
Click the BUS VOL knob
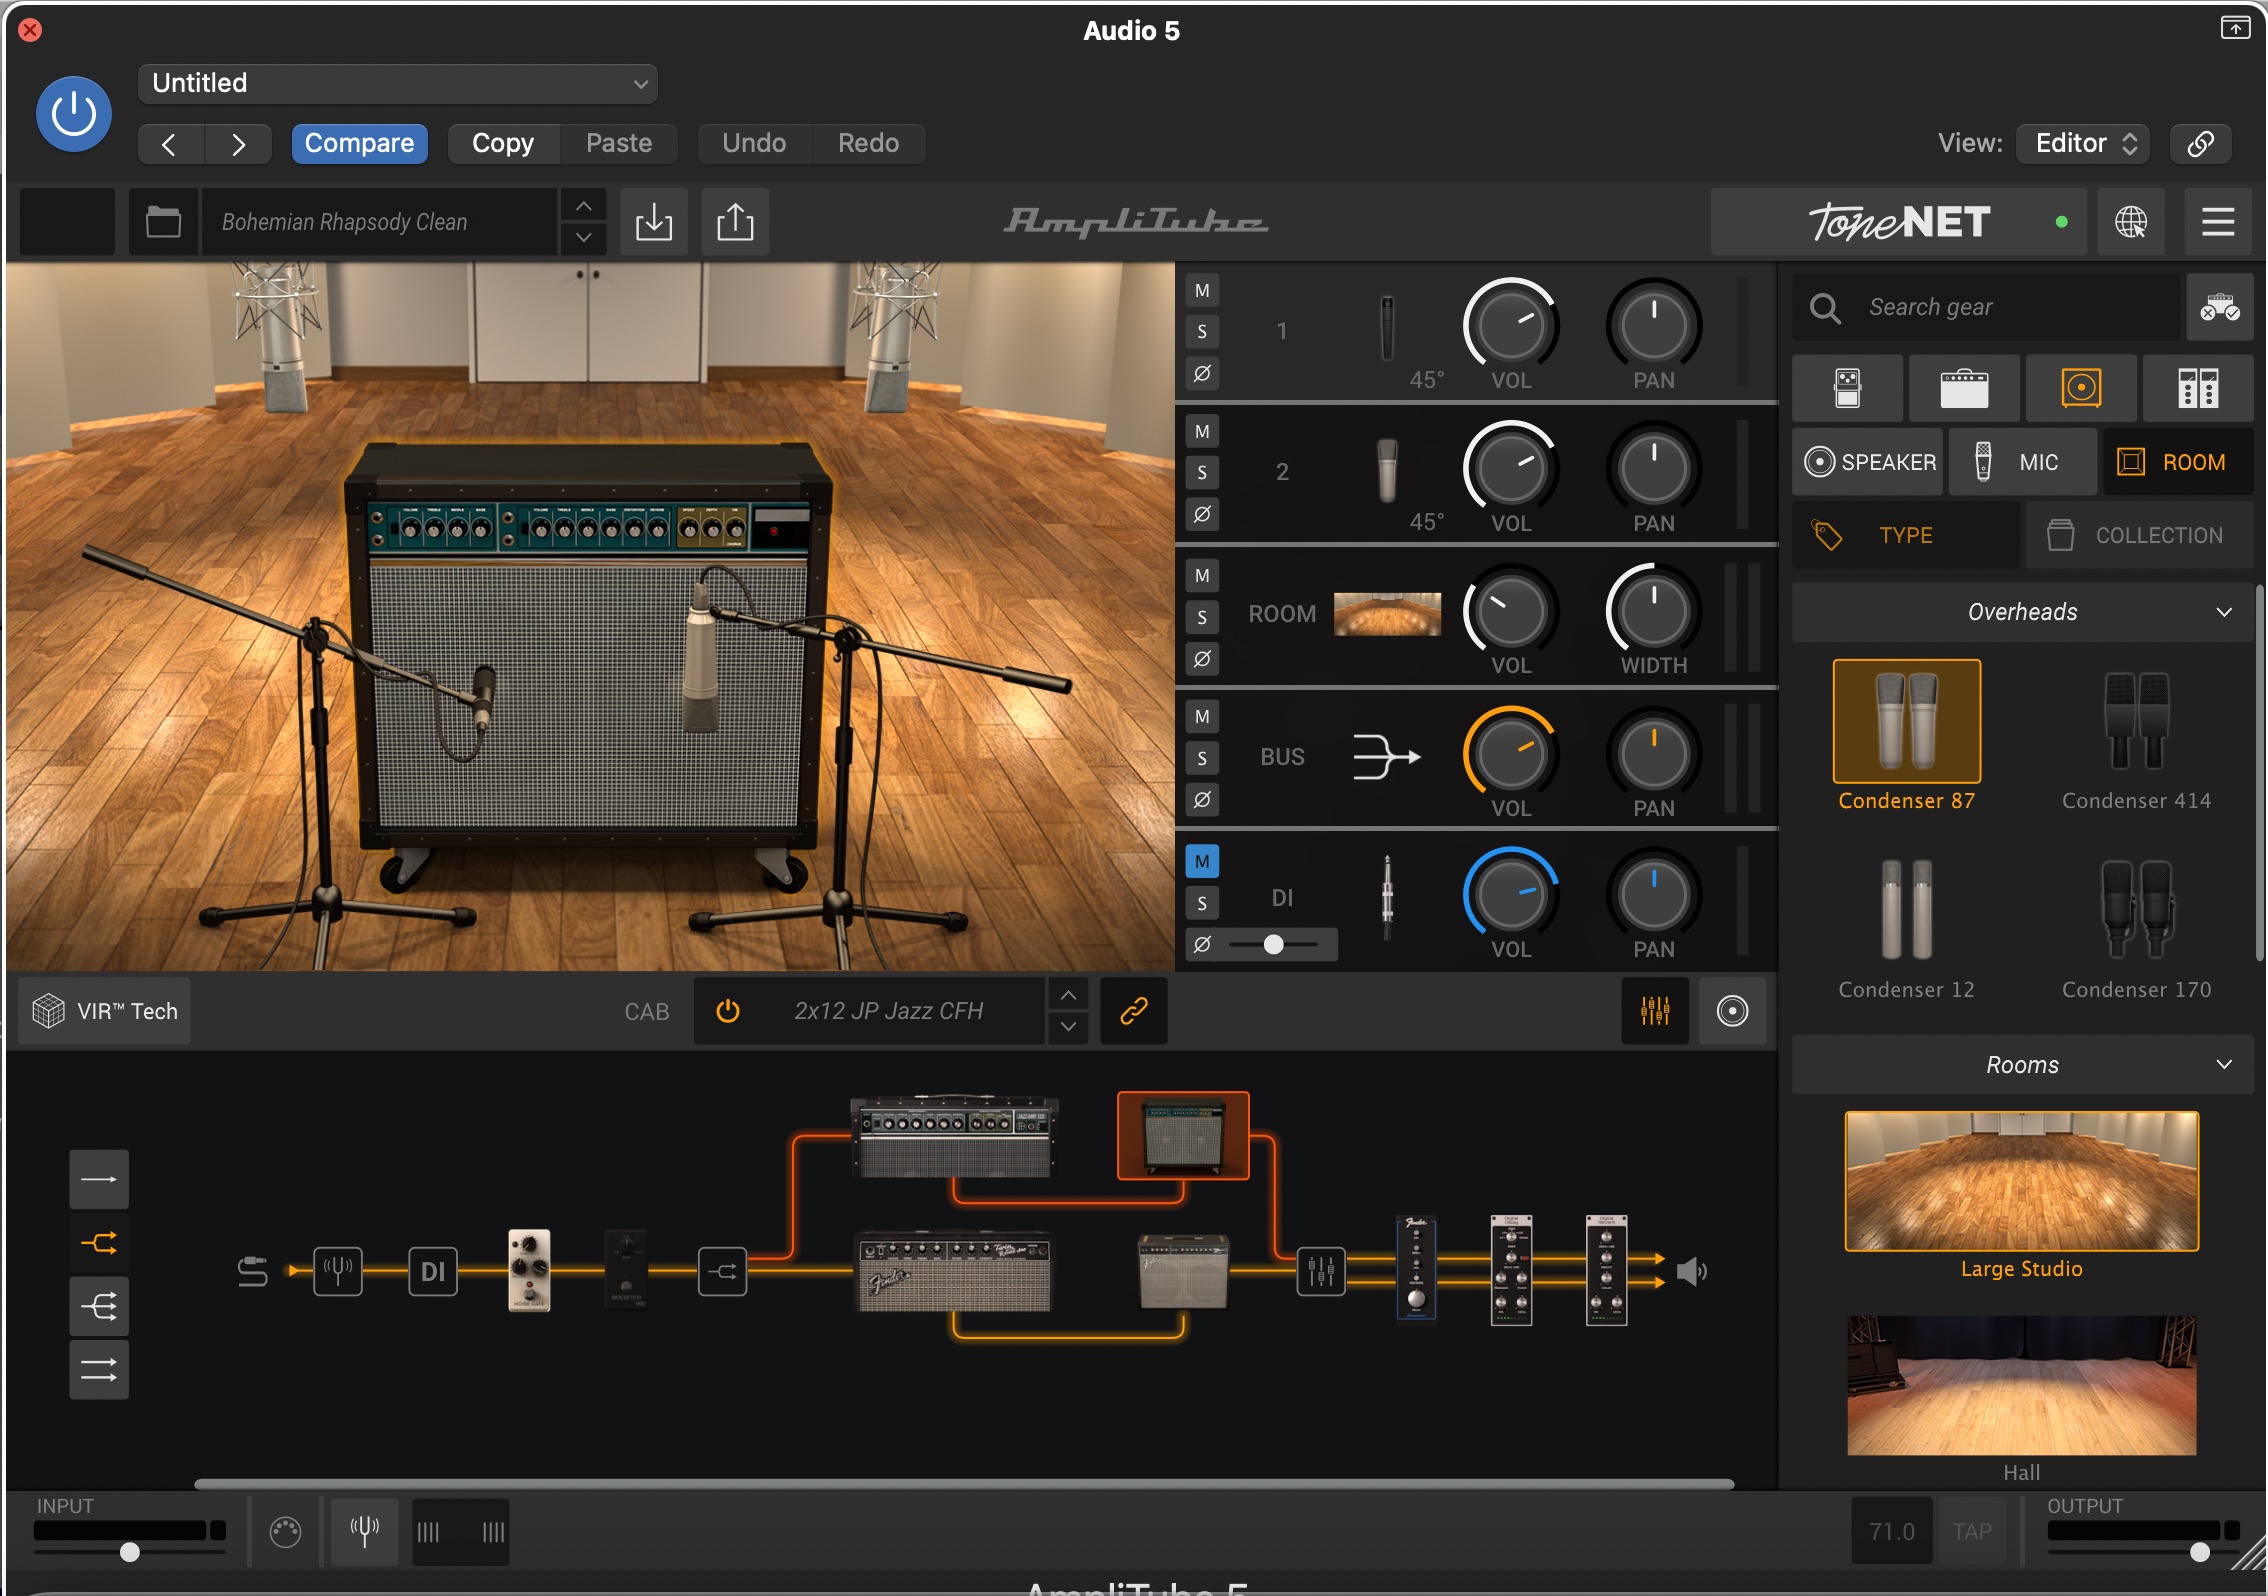pos(1510,754)
